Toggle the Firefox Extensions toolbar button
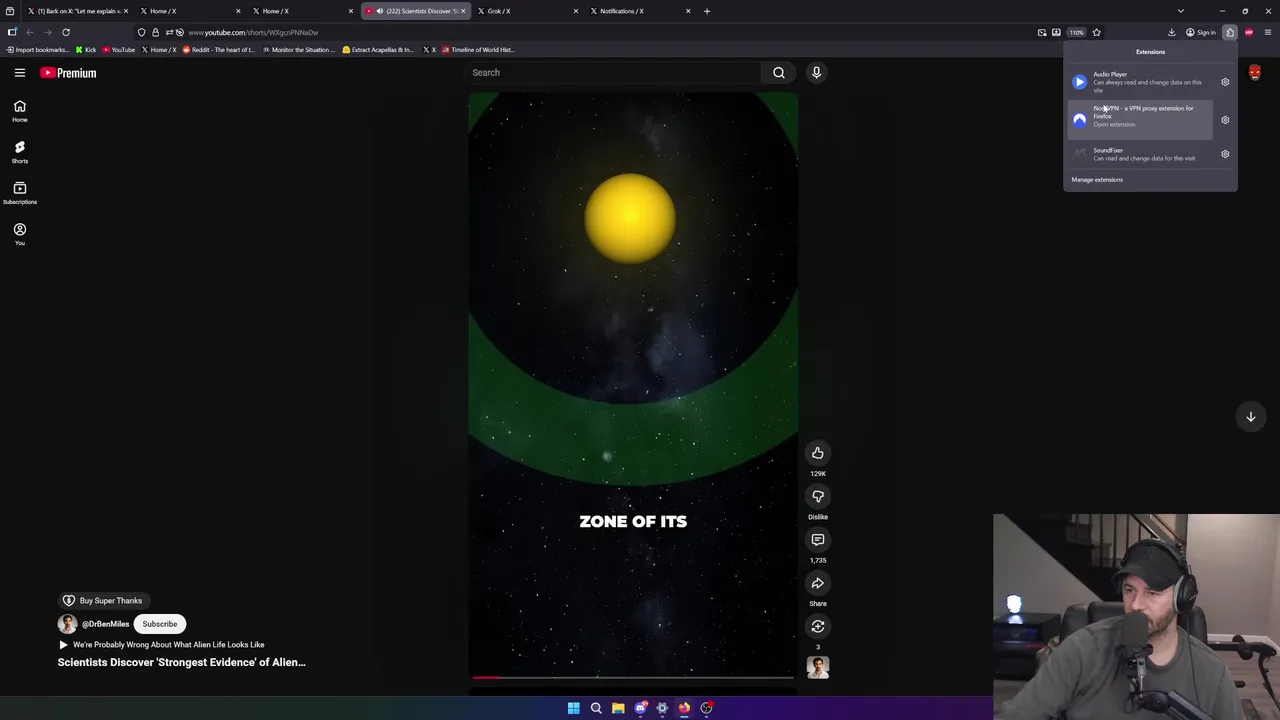 click(x=1230, y=32)
